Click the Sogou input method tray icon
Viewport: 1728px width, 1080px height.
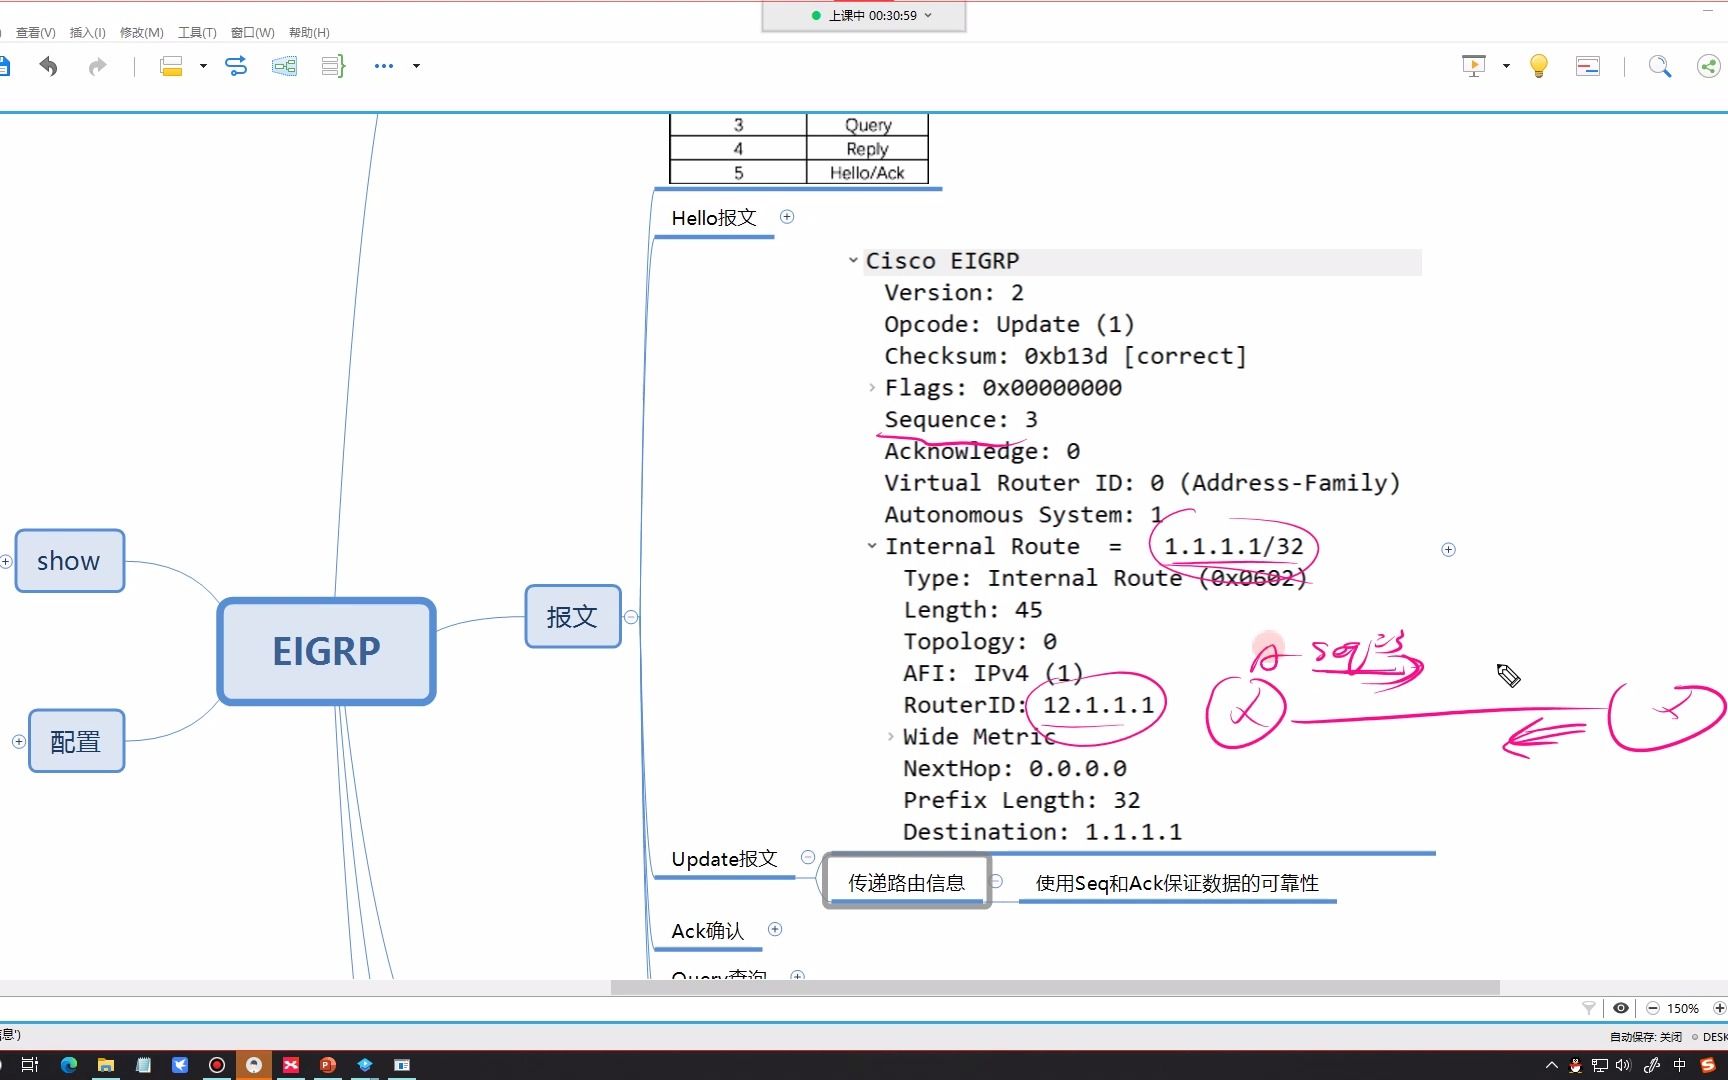tap(1708, 1065)
